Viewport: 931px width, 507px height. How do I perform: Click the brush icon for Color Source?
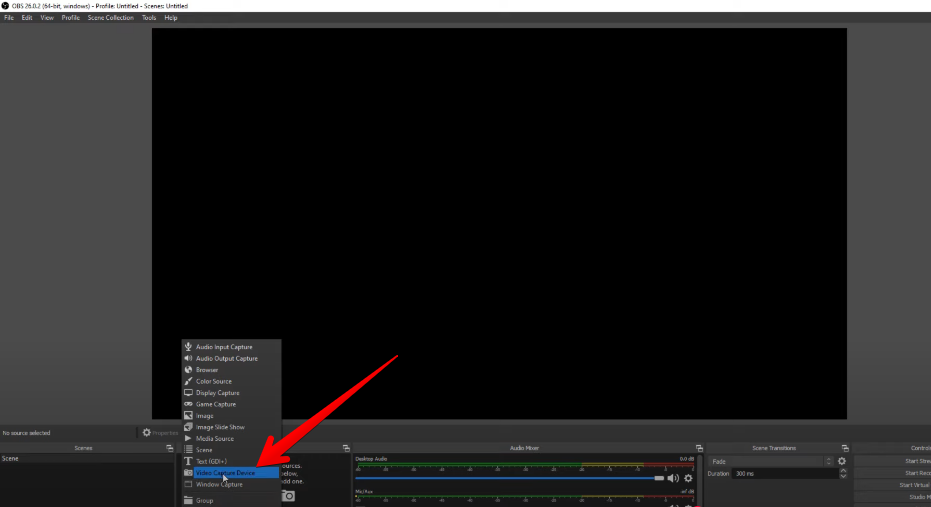188,381
